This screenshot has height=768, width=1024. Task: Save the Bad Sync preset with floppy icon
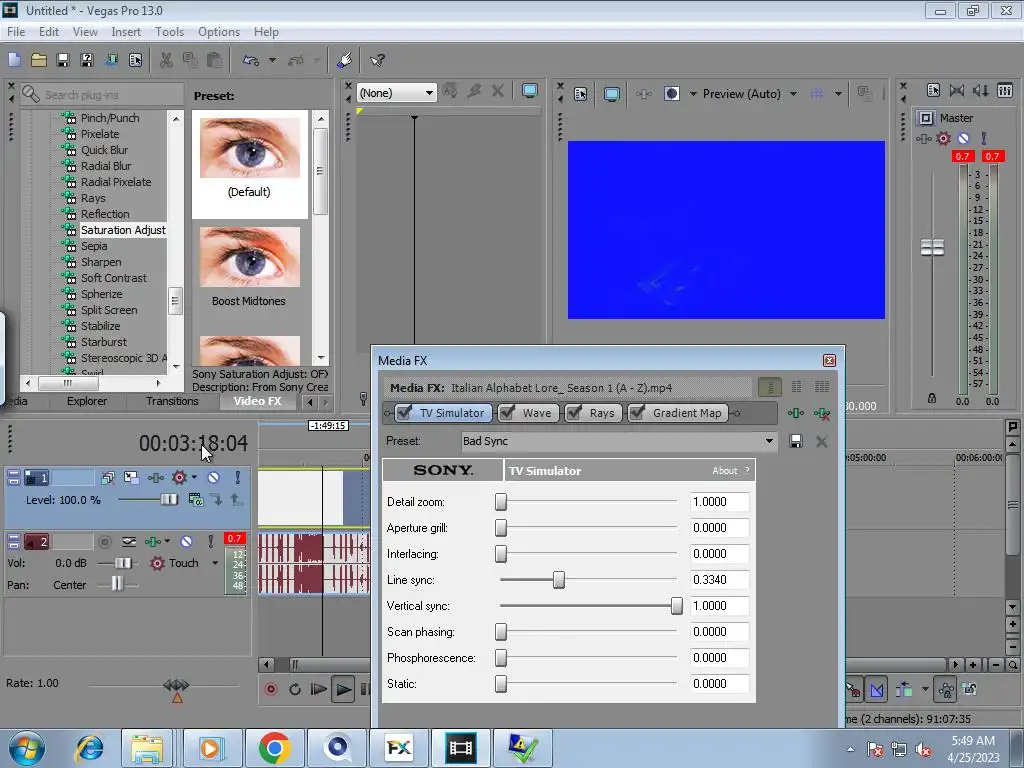coord(795,441)
